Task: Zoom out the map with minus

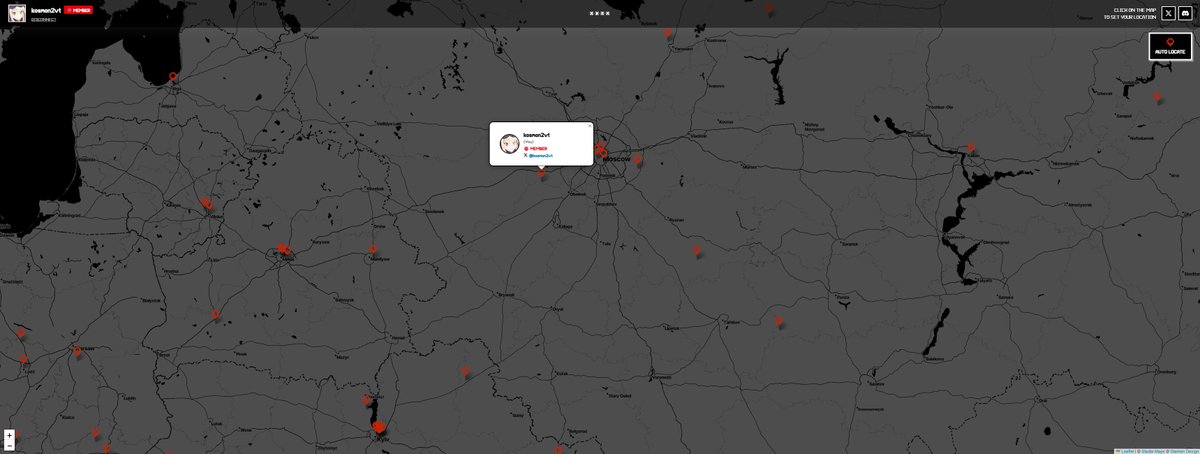Action: click(x=9, y=445)
